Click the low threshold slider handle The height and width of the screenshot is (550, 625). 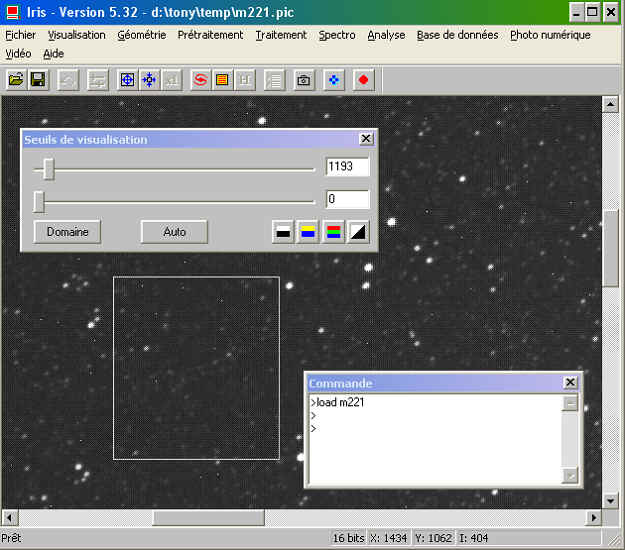click(39, 202)
